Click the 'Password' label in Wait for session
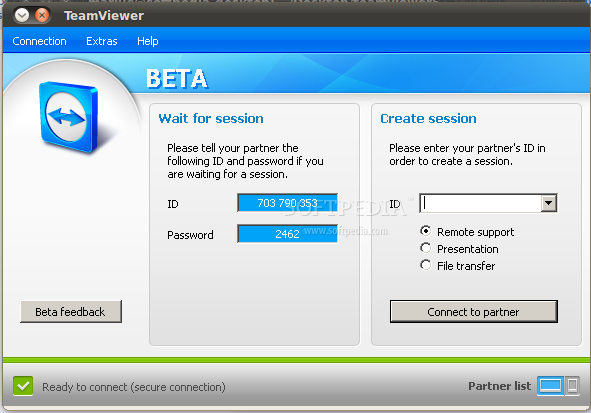 [x=190, y=235]
